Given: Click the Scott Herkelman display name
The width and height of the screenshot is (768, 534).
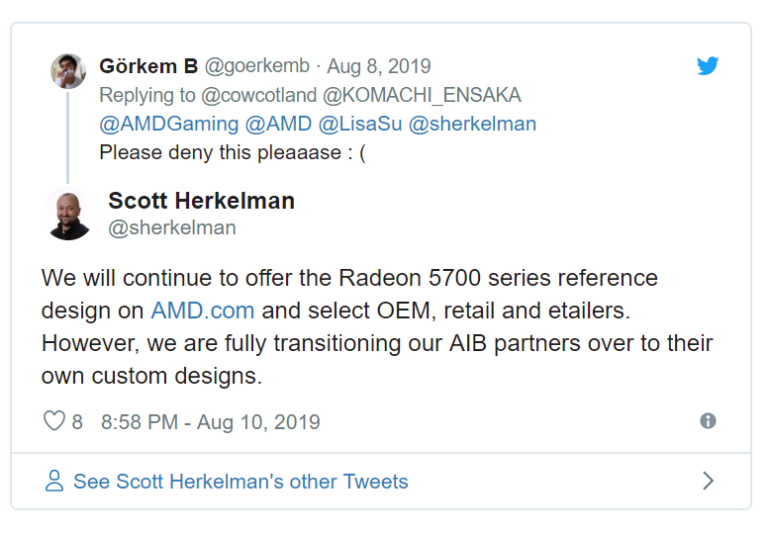Looking at the screenshot, I should [201, 200].
